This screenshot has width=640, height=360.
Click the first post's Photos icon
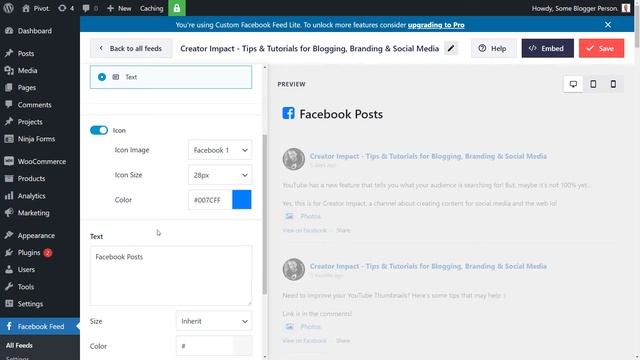289,216
